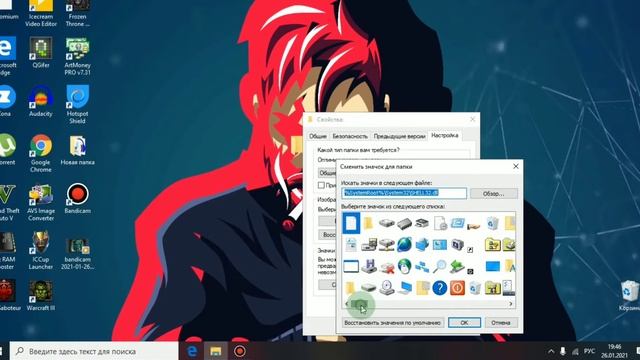The height and width of the screenshot is (360, 640).
Task: Select the blank document icon in the list
Action: (x=351, y=223)
